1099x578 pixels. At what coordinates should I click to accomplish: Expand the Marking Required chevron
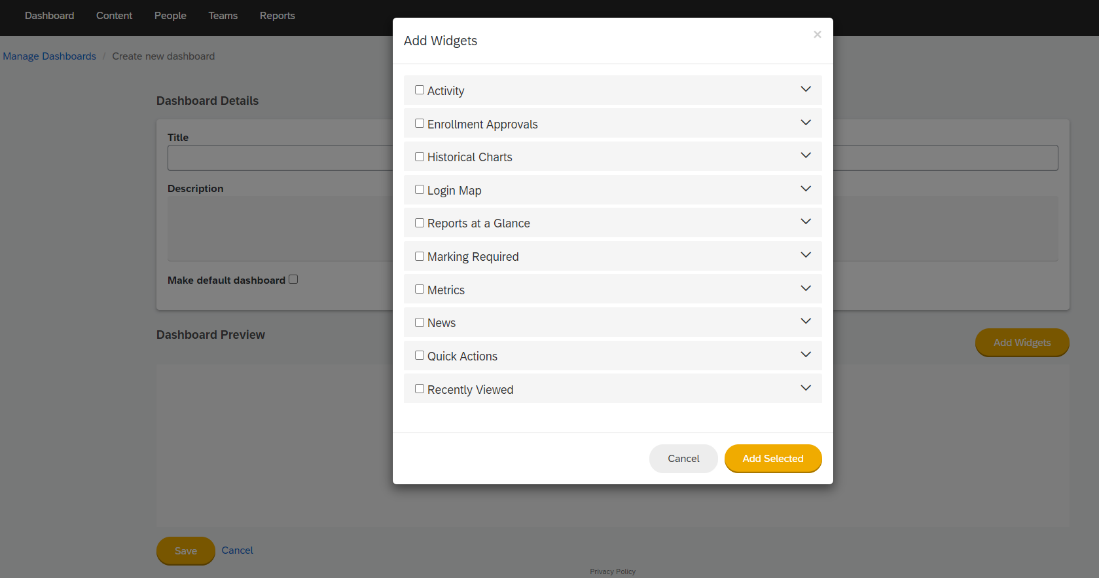point(805,255)
